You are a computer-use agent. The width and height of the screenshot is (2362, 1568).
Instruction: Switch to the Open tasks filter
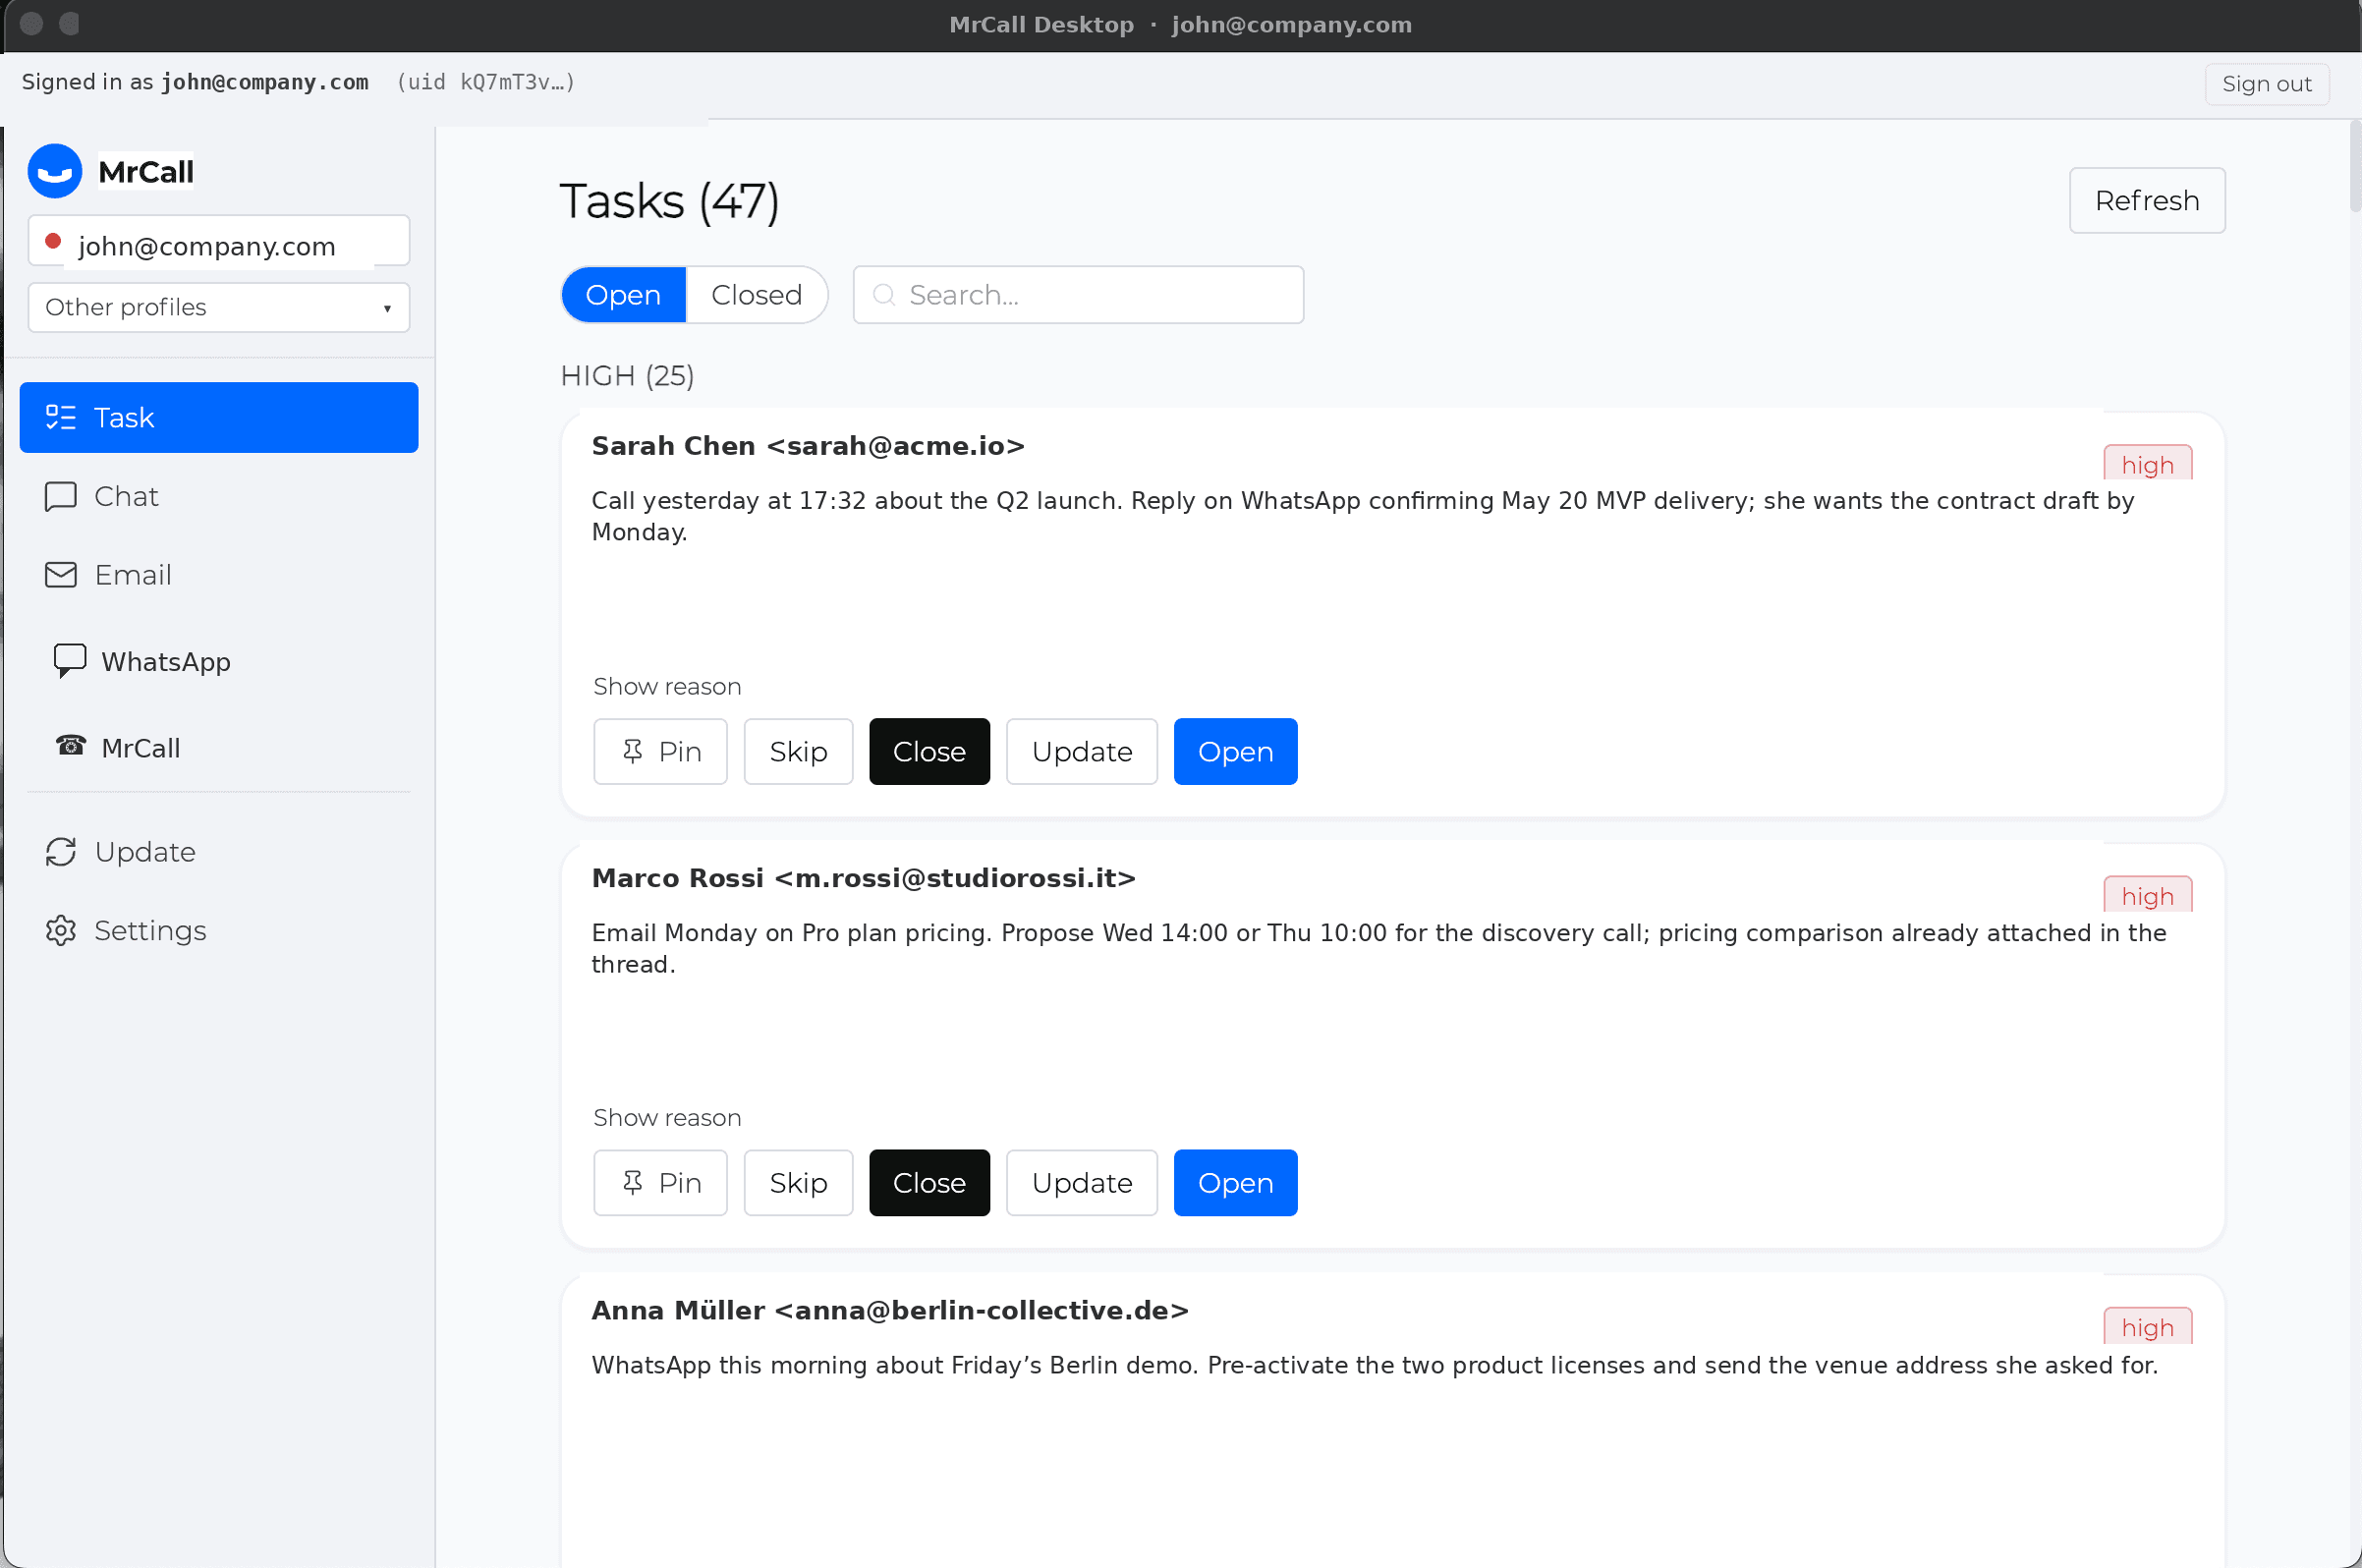point(623,295)
